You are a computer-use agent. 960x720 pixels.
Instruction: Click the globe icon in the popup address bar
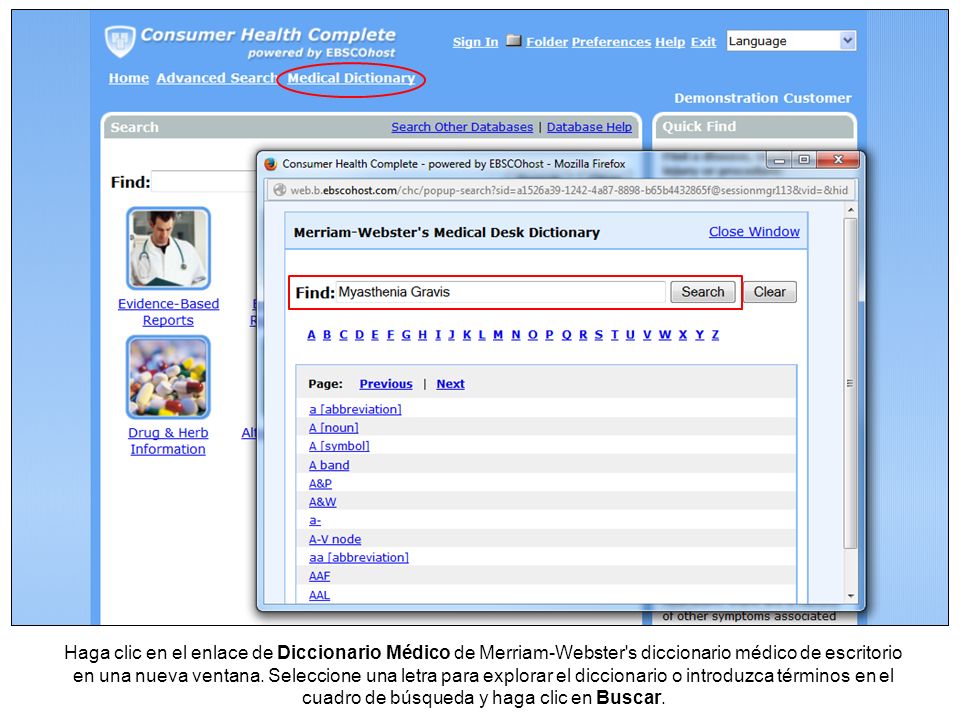point(279,190)
